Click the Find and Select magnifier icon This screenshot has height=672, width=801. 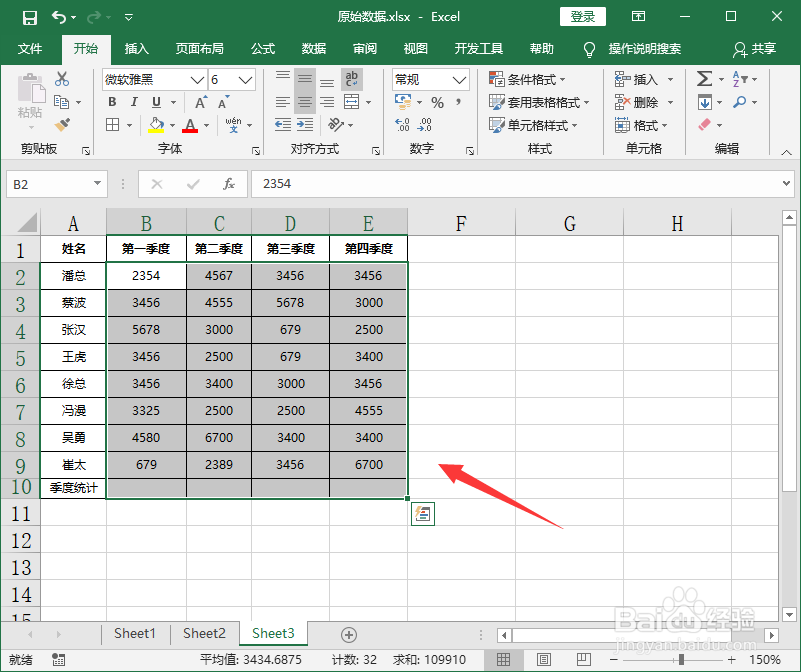click(739, 102)
